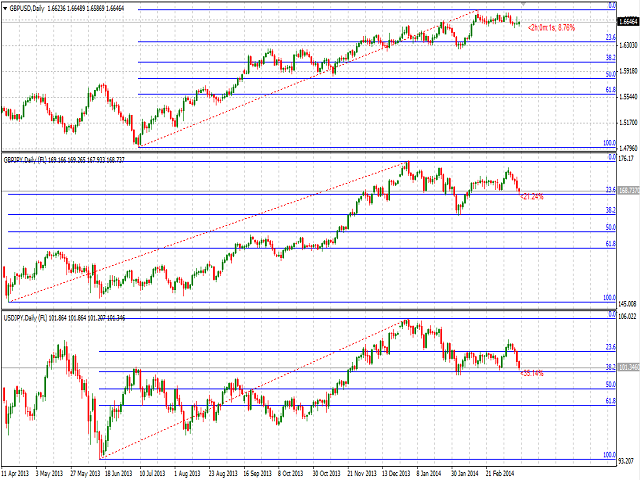Click the 27 May 2013 date label
The width and height of the screenshot is (640, 480).
pyautogui.click(x=85, y=473)
